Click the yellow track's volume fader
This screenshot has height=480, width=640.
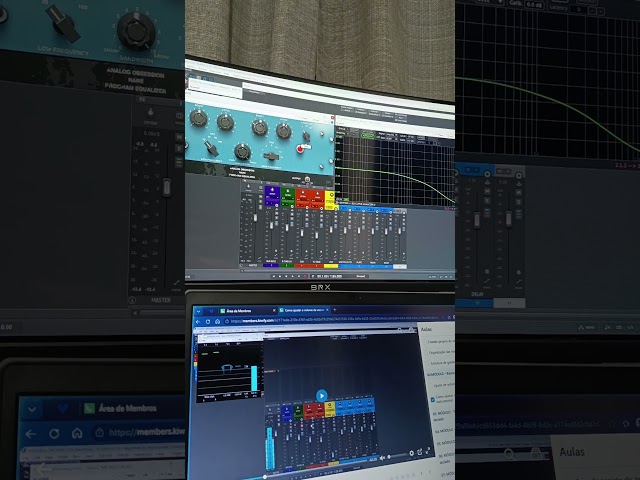pyautogui.click(x=331, y=230)
